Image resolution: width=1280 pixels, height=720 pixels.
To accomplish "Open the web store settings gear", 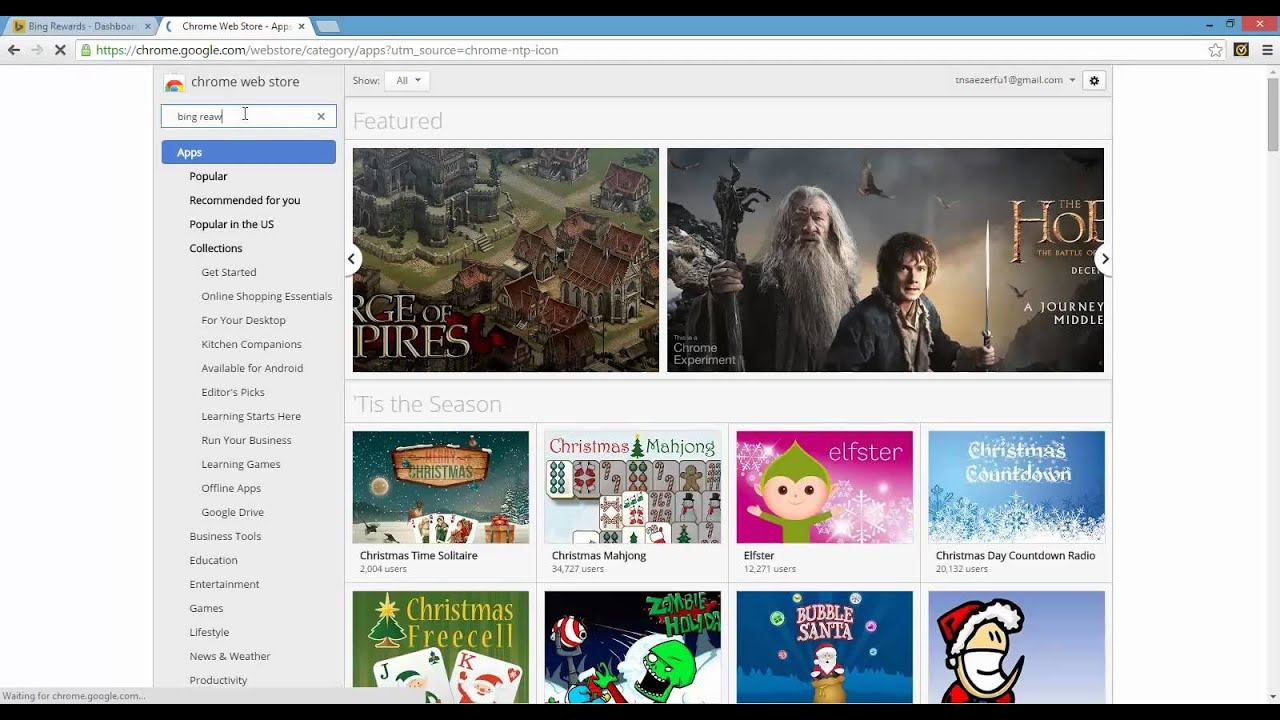I will pyautogui.click(x=1094, y=80).
